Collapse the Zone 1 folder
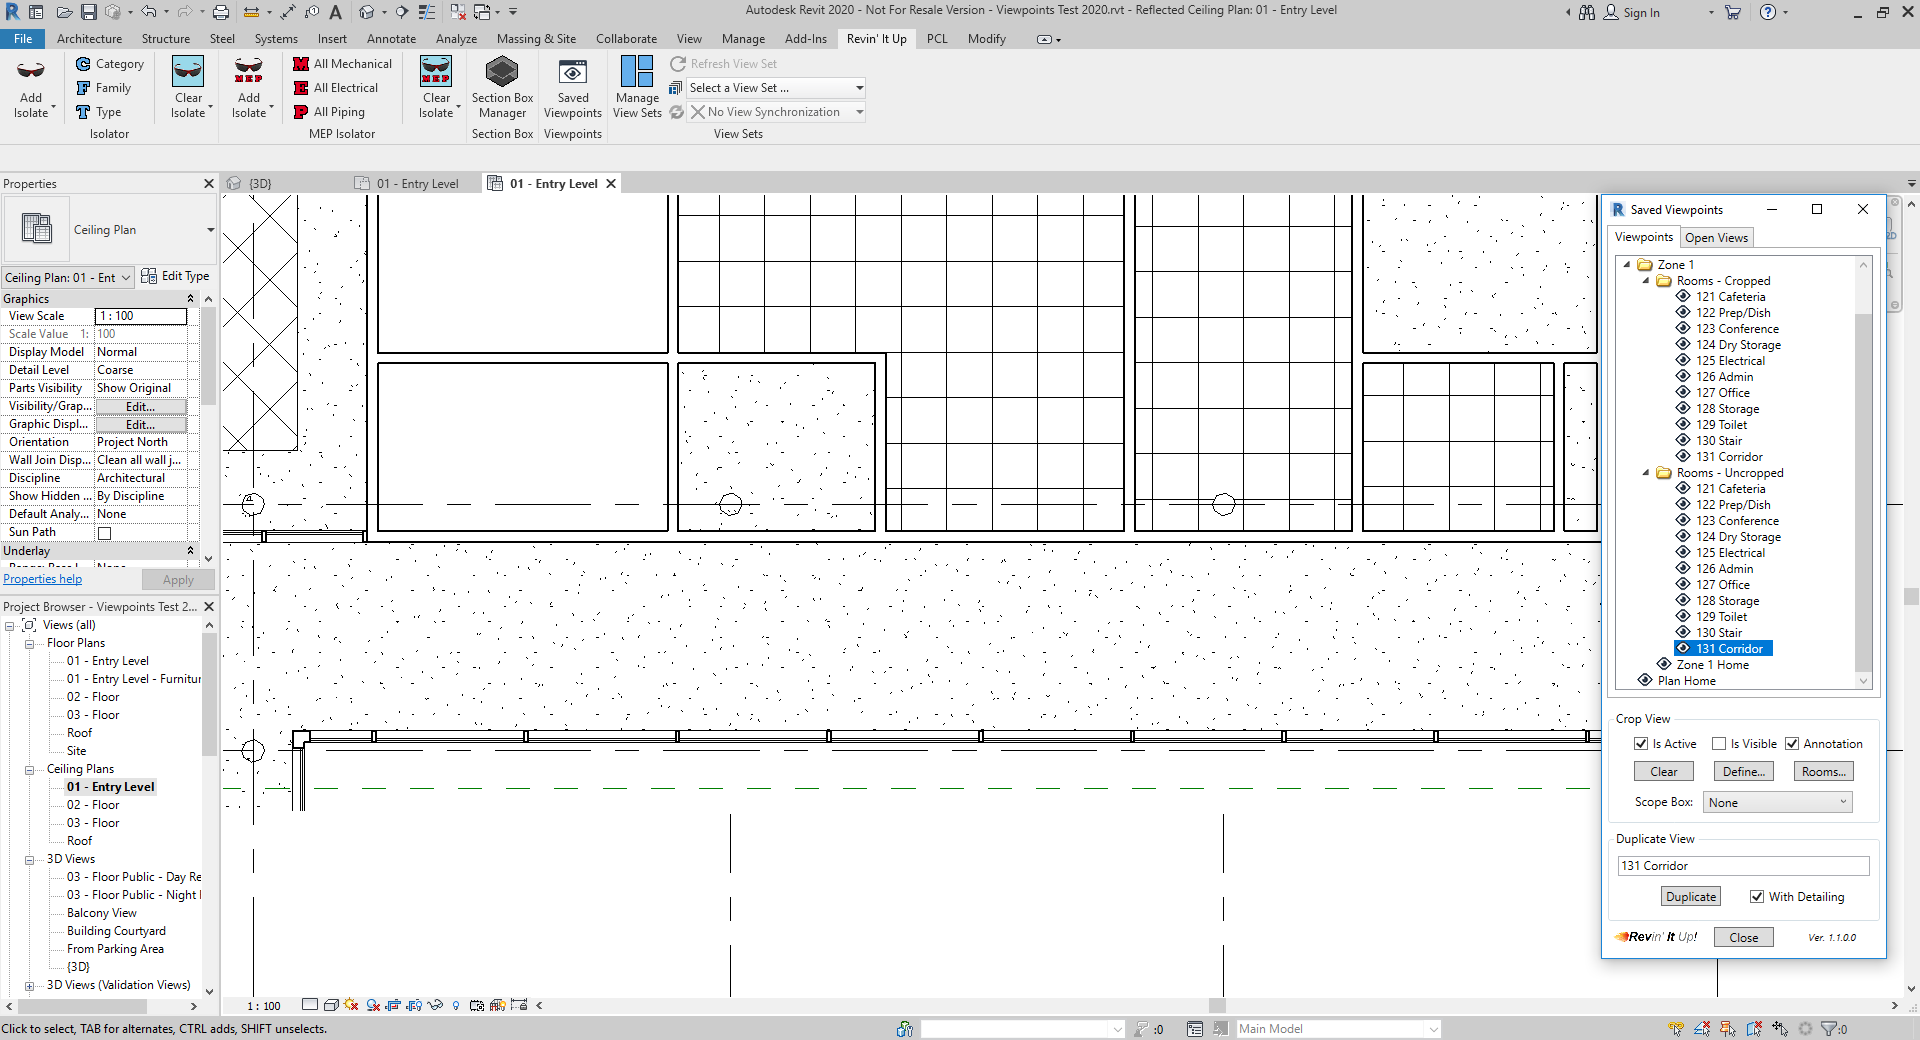Viewport: 1920px width, 1040px height. tap(1627, 265)
